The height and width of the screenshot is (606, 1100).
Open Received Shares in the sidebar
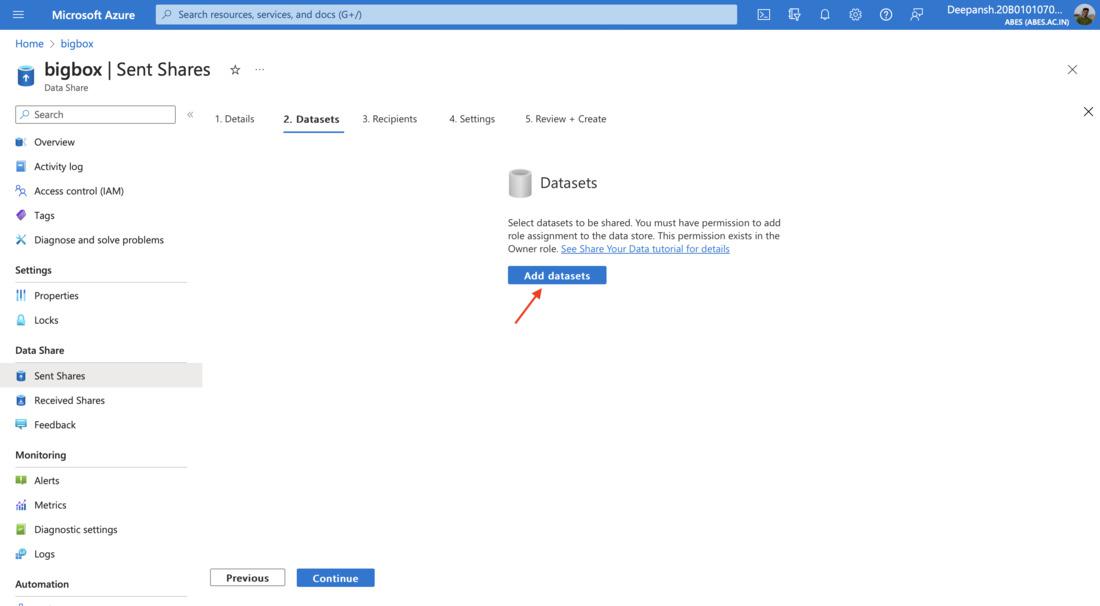click(x=69, y=400)
